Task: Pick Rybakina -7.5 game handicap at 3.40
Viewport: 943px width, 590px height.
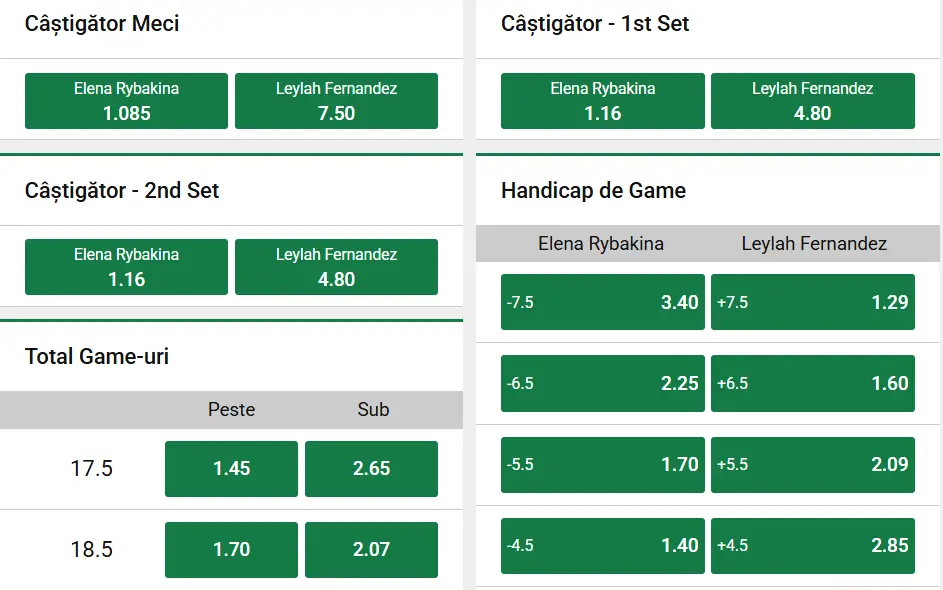Action: (602, 302)
